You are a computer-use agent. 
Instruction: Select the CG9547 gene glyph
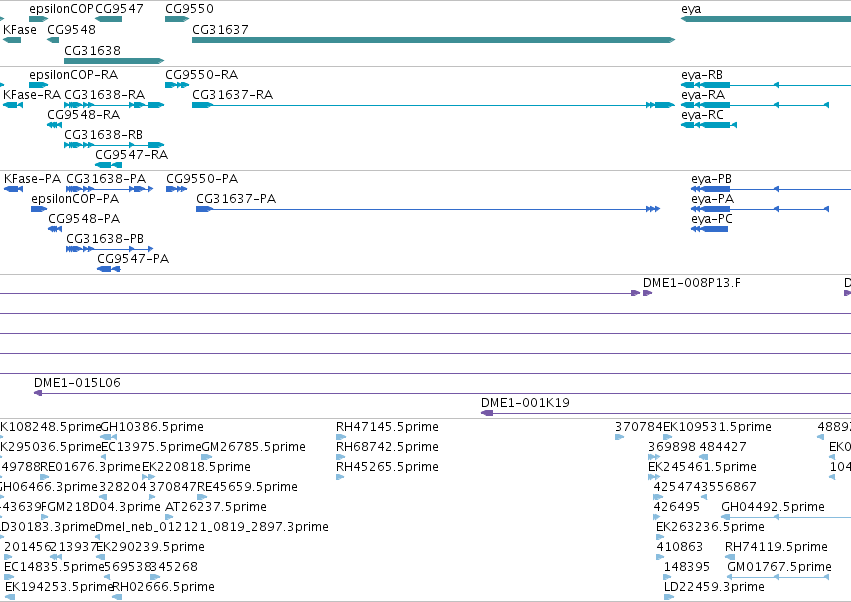pyautogui.click(x=109, y=19)
